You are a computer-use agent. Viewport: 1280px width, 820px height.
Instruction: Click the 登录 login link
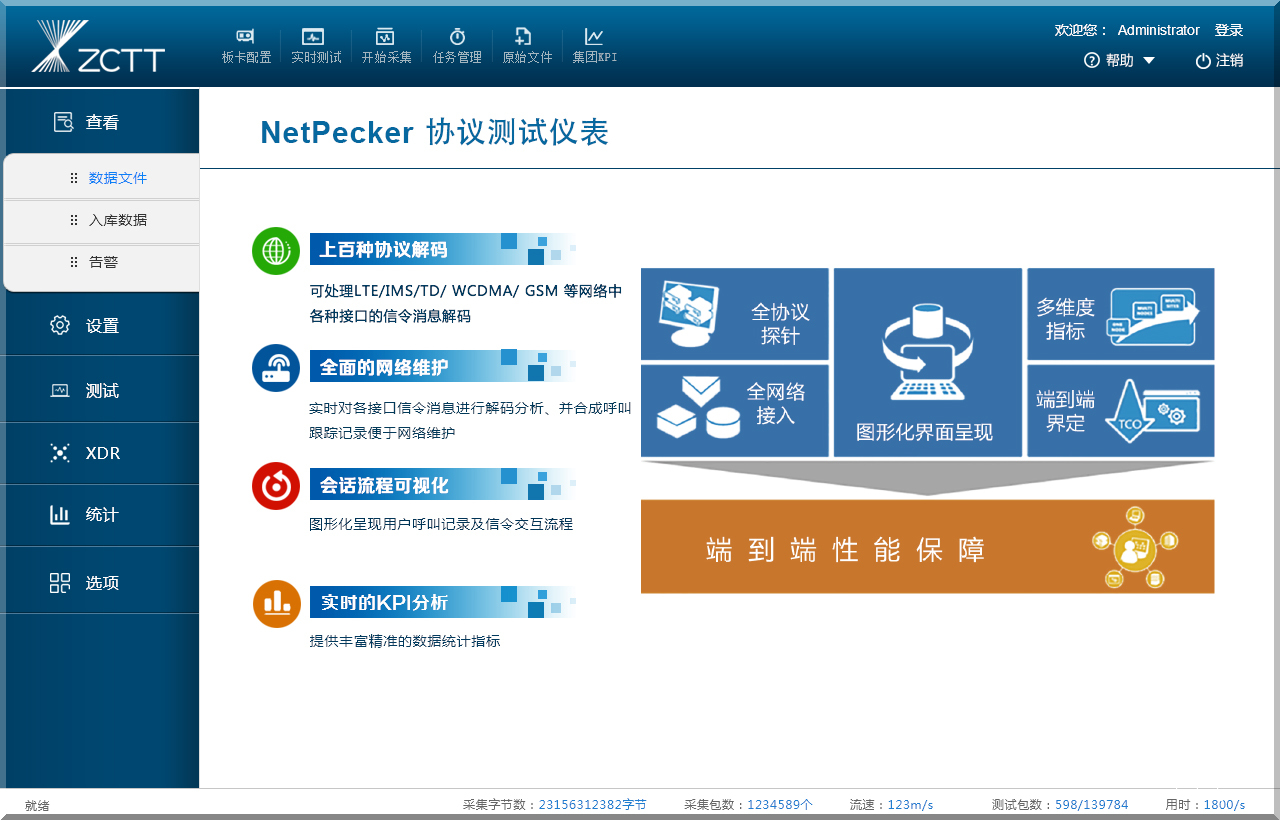pyautogui.click(x=1228, y=30)
